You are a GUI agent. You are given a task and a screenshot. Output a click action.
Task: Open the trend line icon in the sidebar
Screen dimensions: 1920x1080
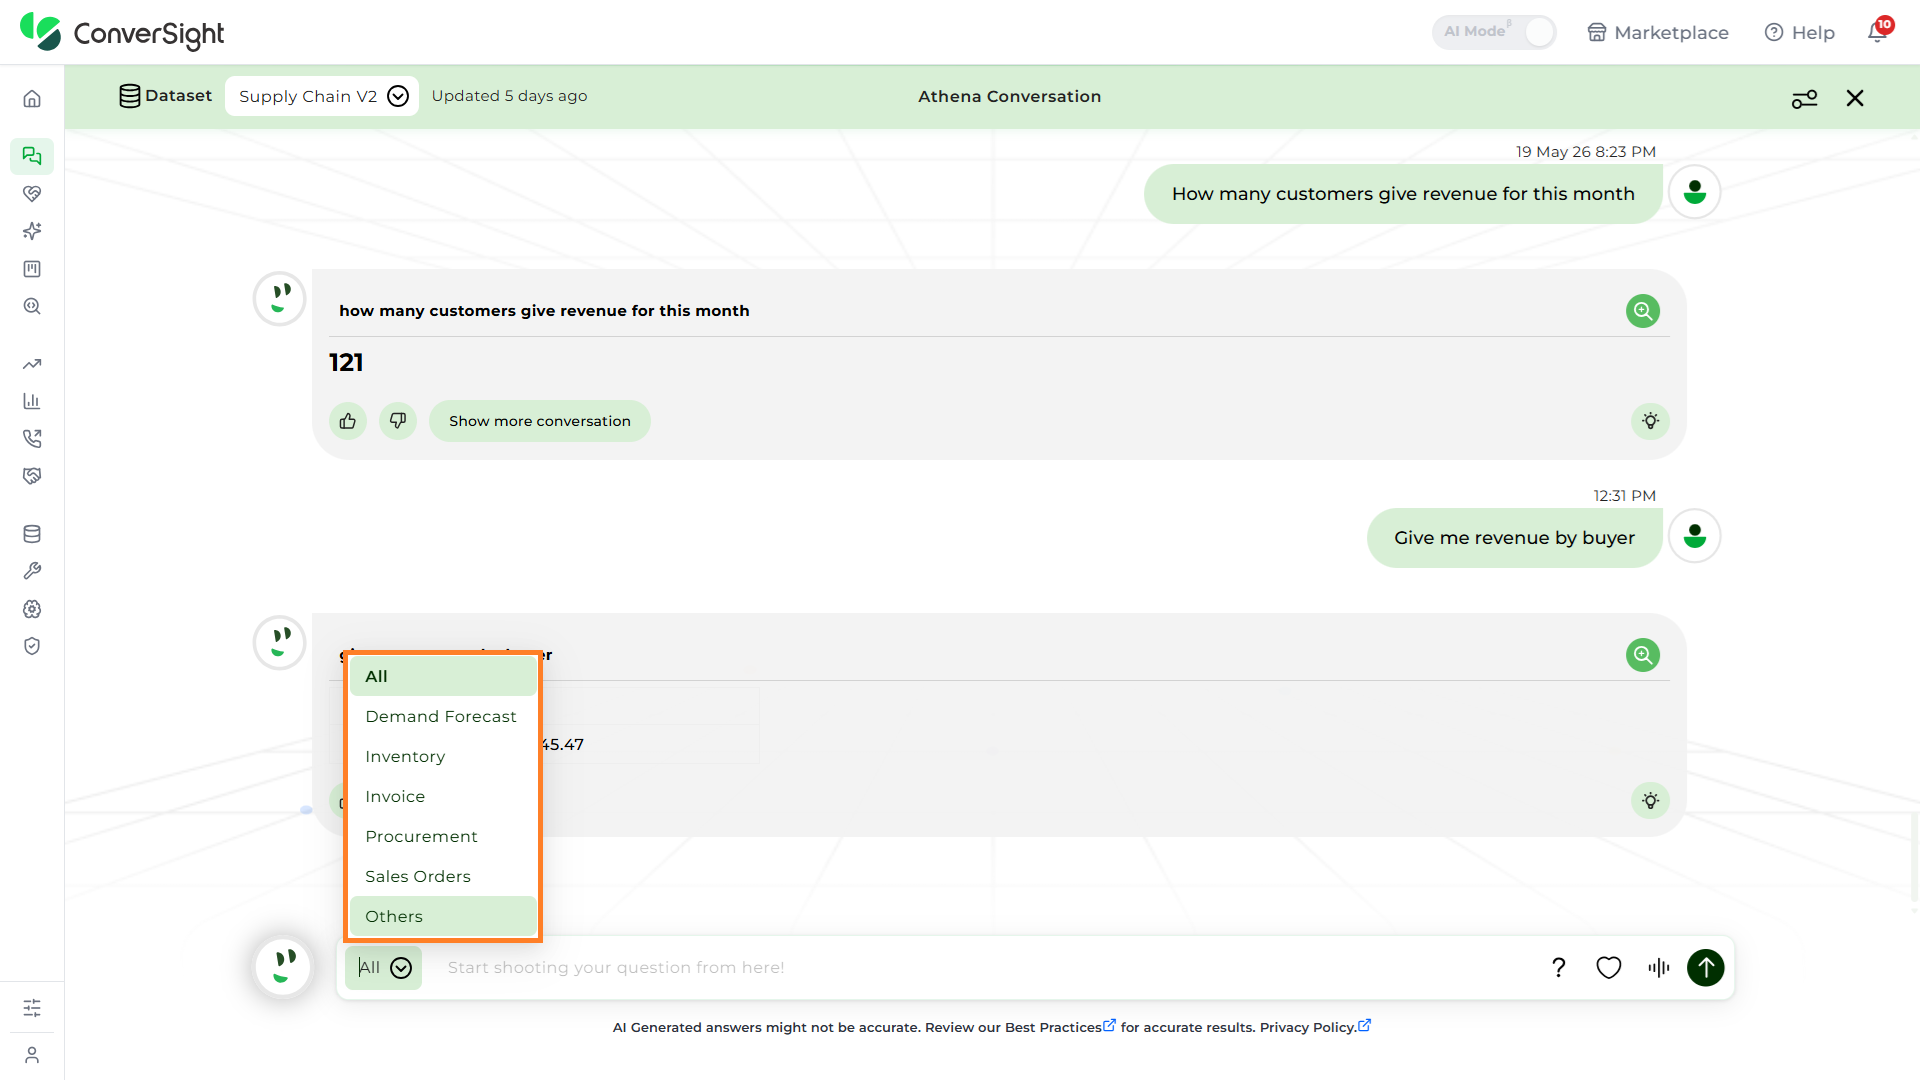pyautogui.click(x=32, y=364)
